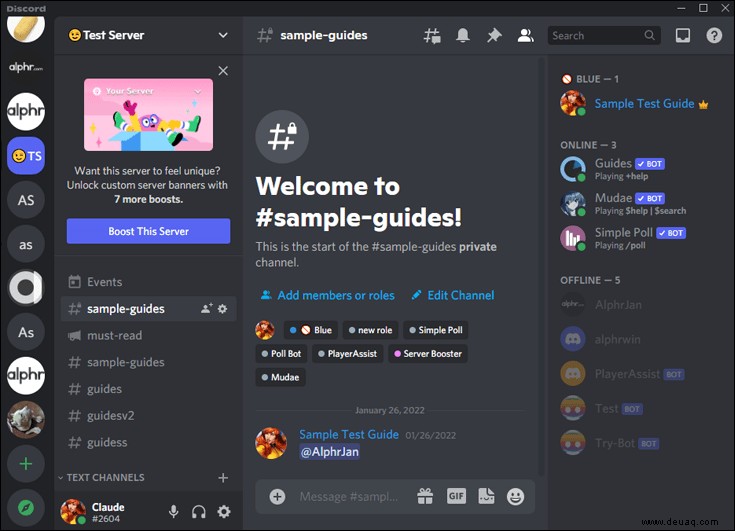This screenshot has width=735, height=531.
Task: Click offline PlayerAssist bot member
Action: pyautogui.click(x=640, y=374)
